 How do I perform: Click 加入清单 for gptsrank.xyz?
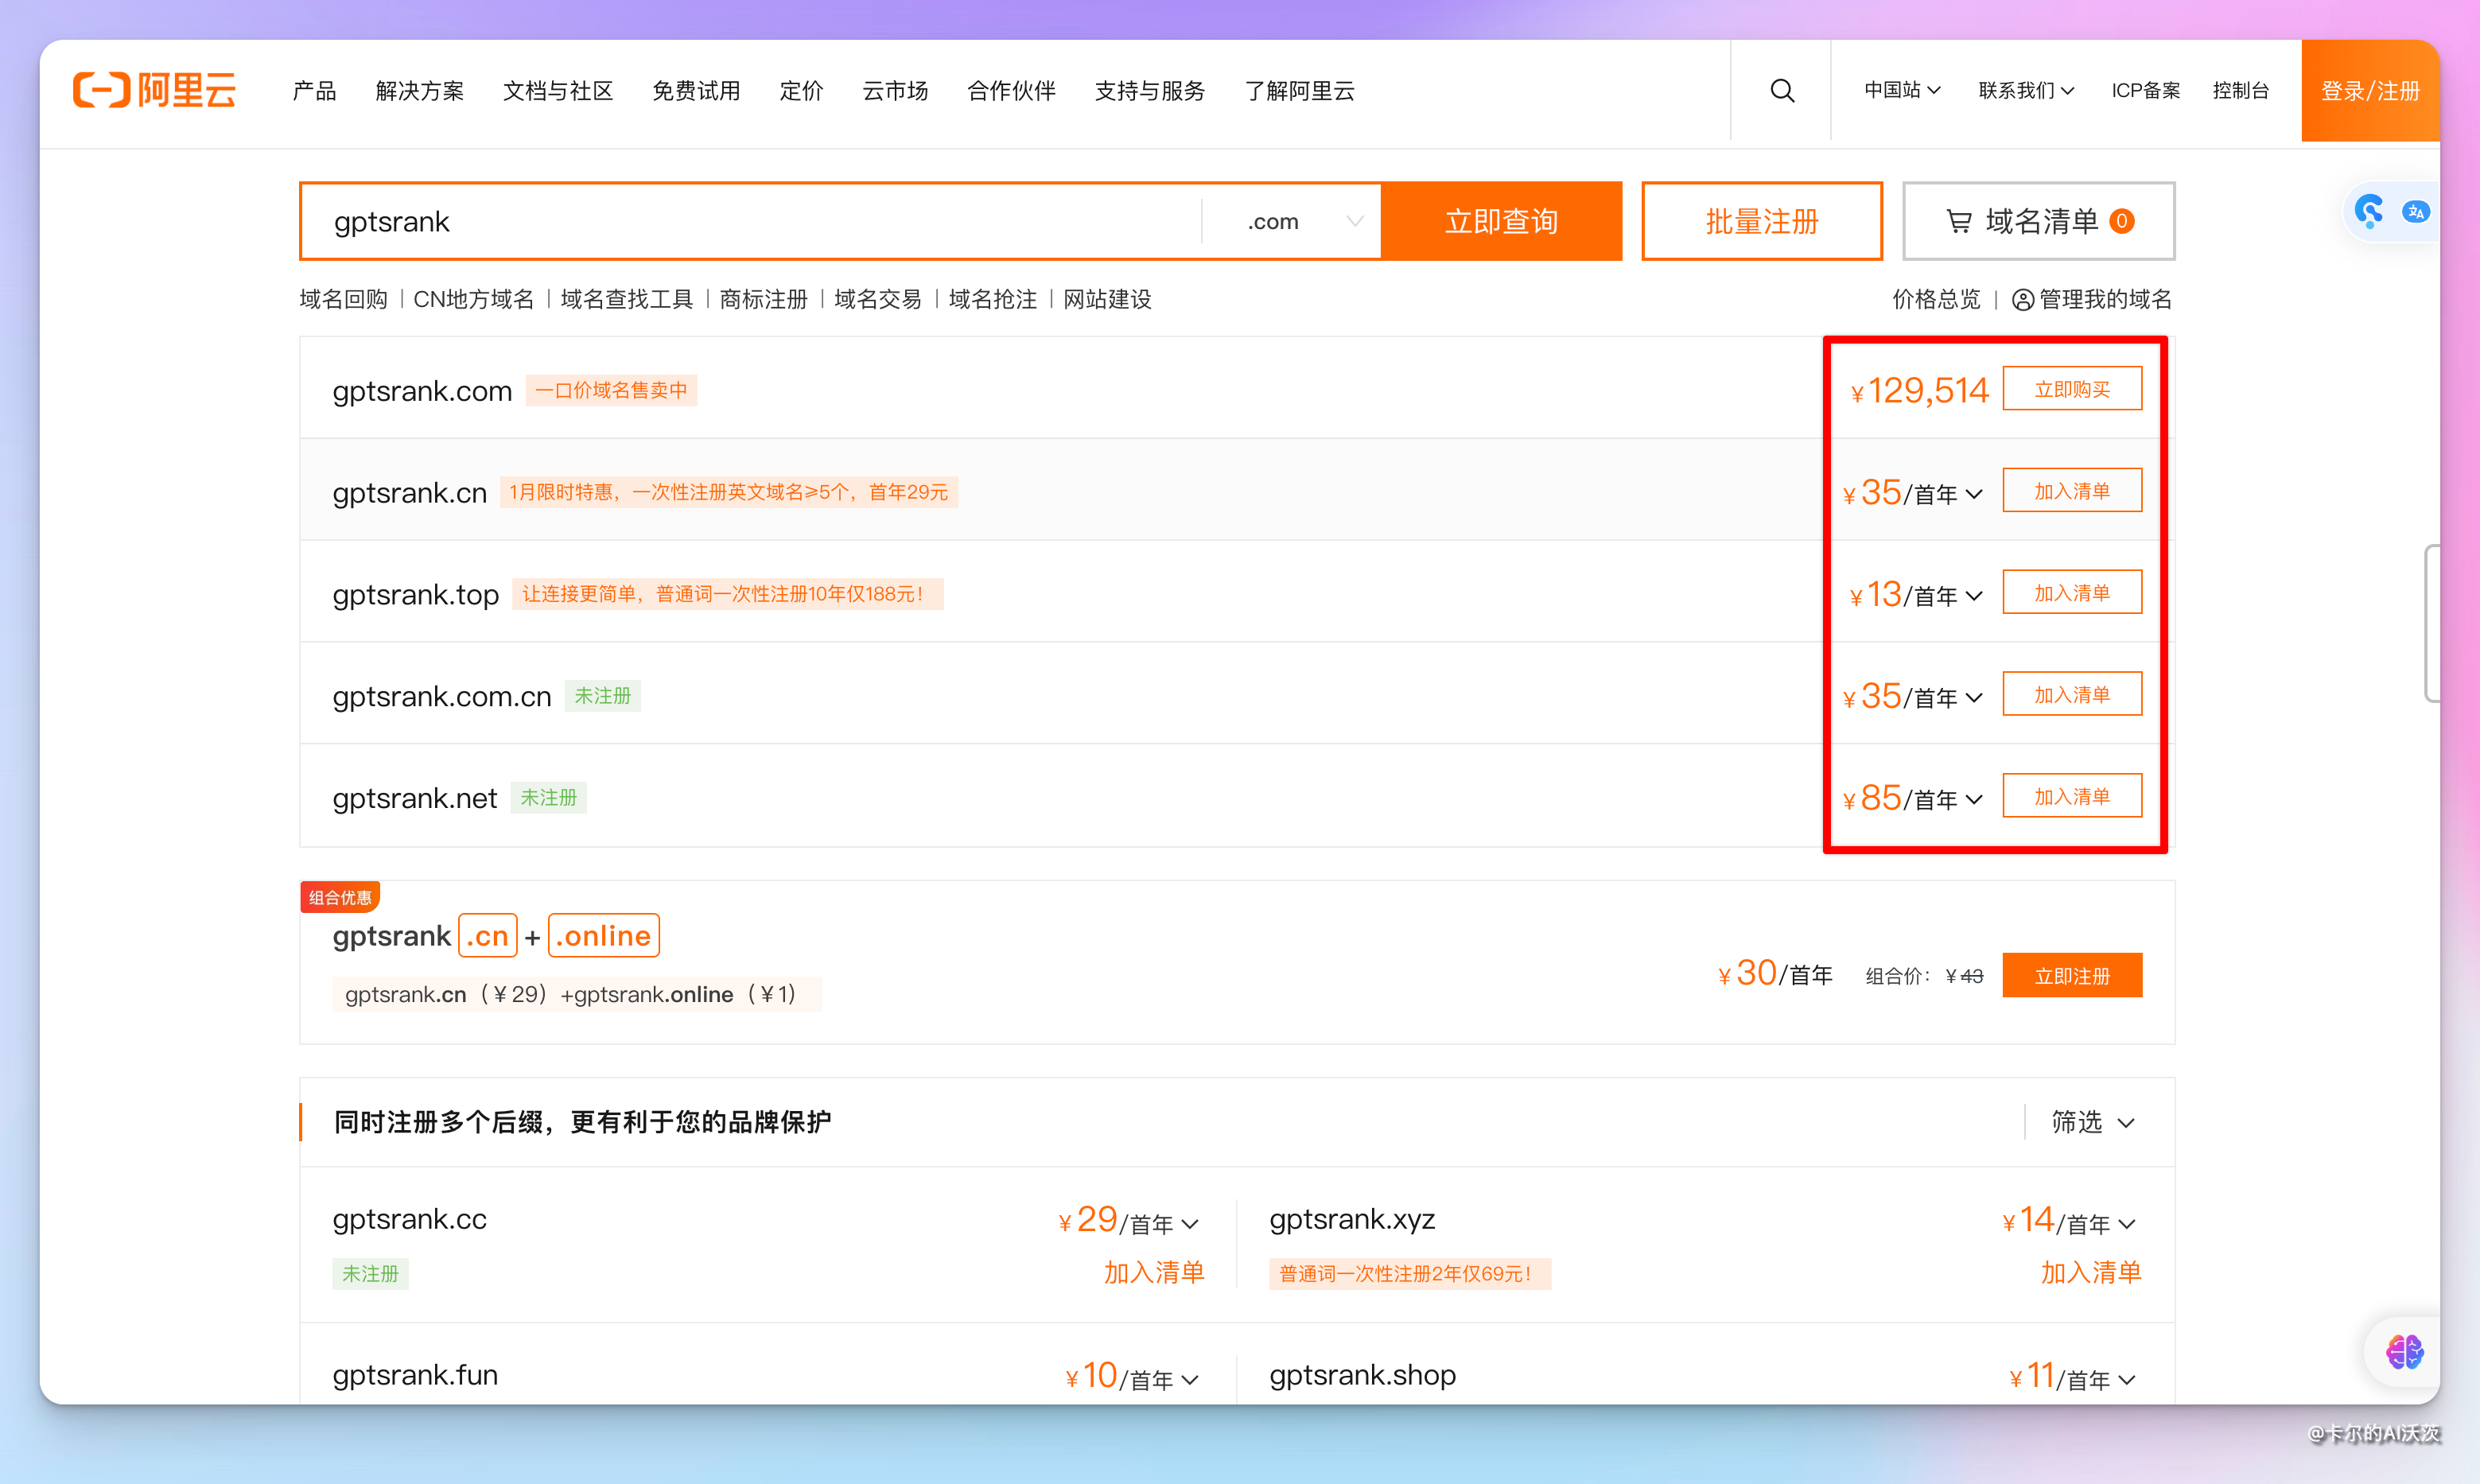[2091, 1272]
